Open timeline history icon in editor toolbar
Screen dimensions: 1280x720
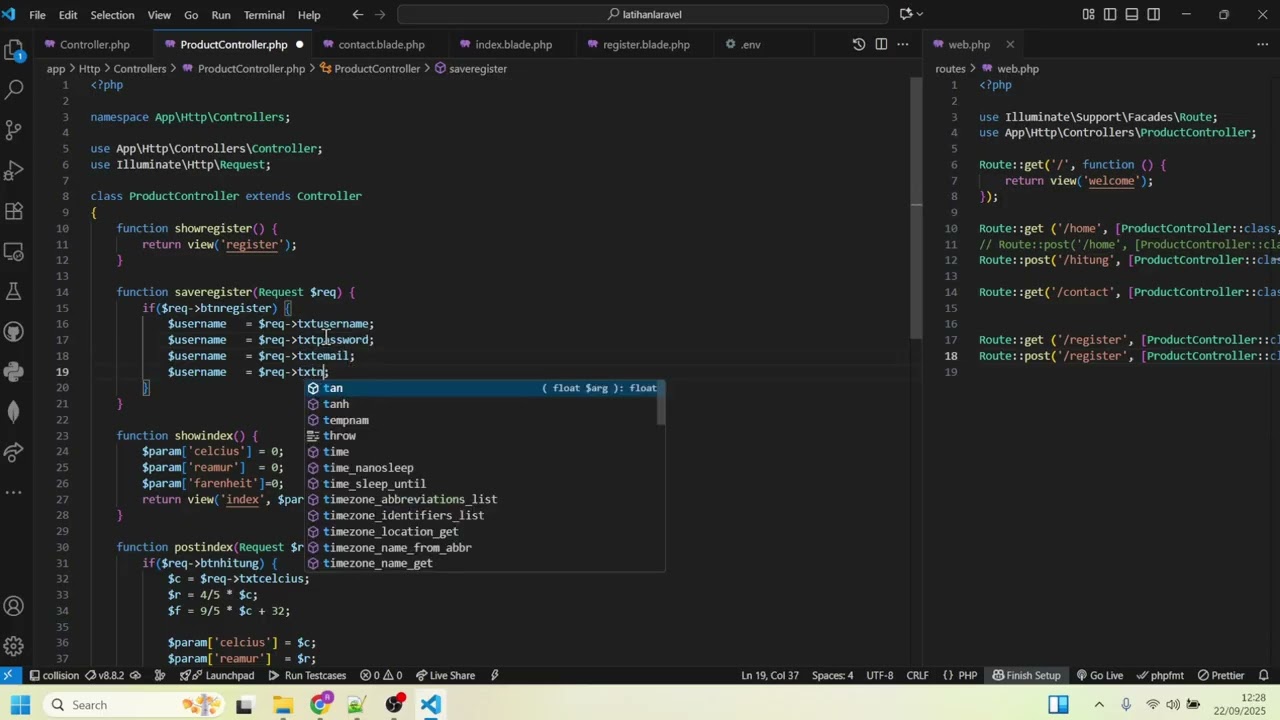tap(858, 45)
